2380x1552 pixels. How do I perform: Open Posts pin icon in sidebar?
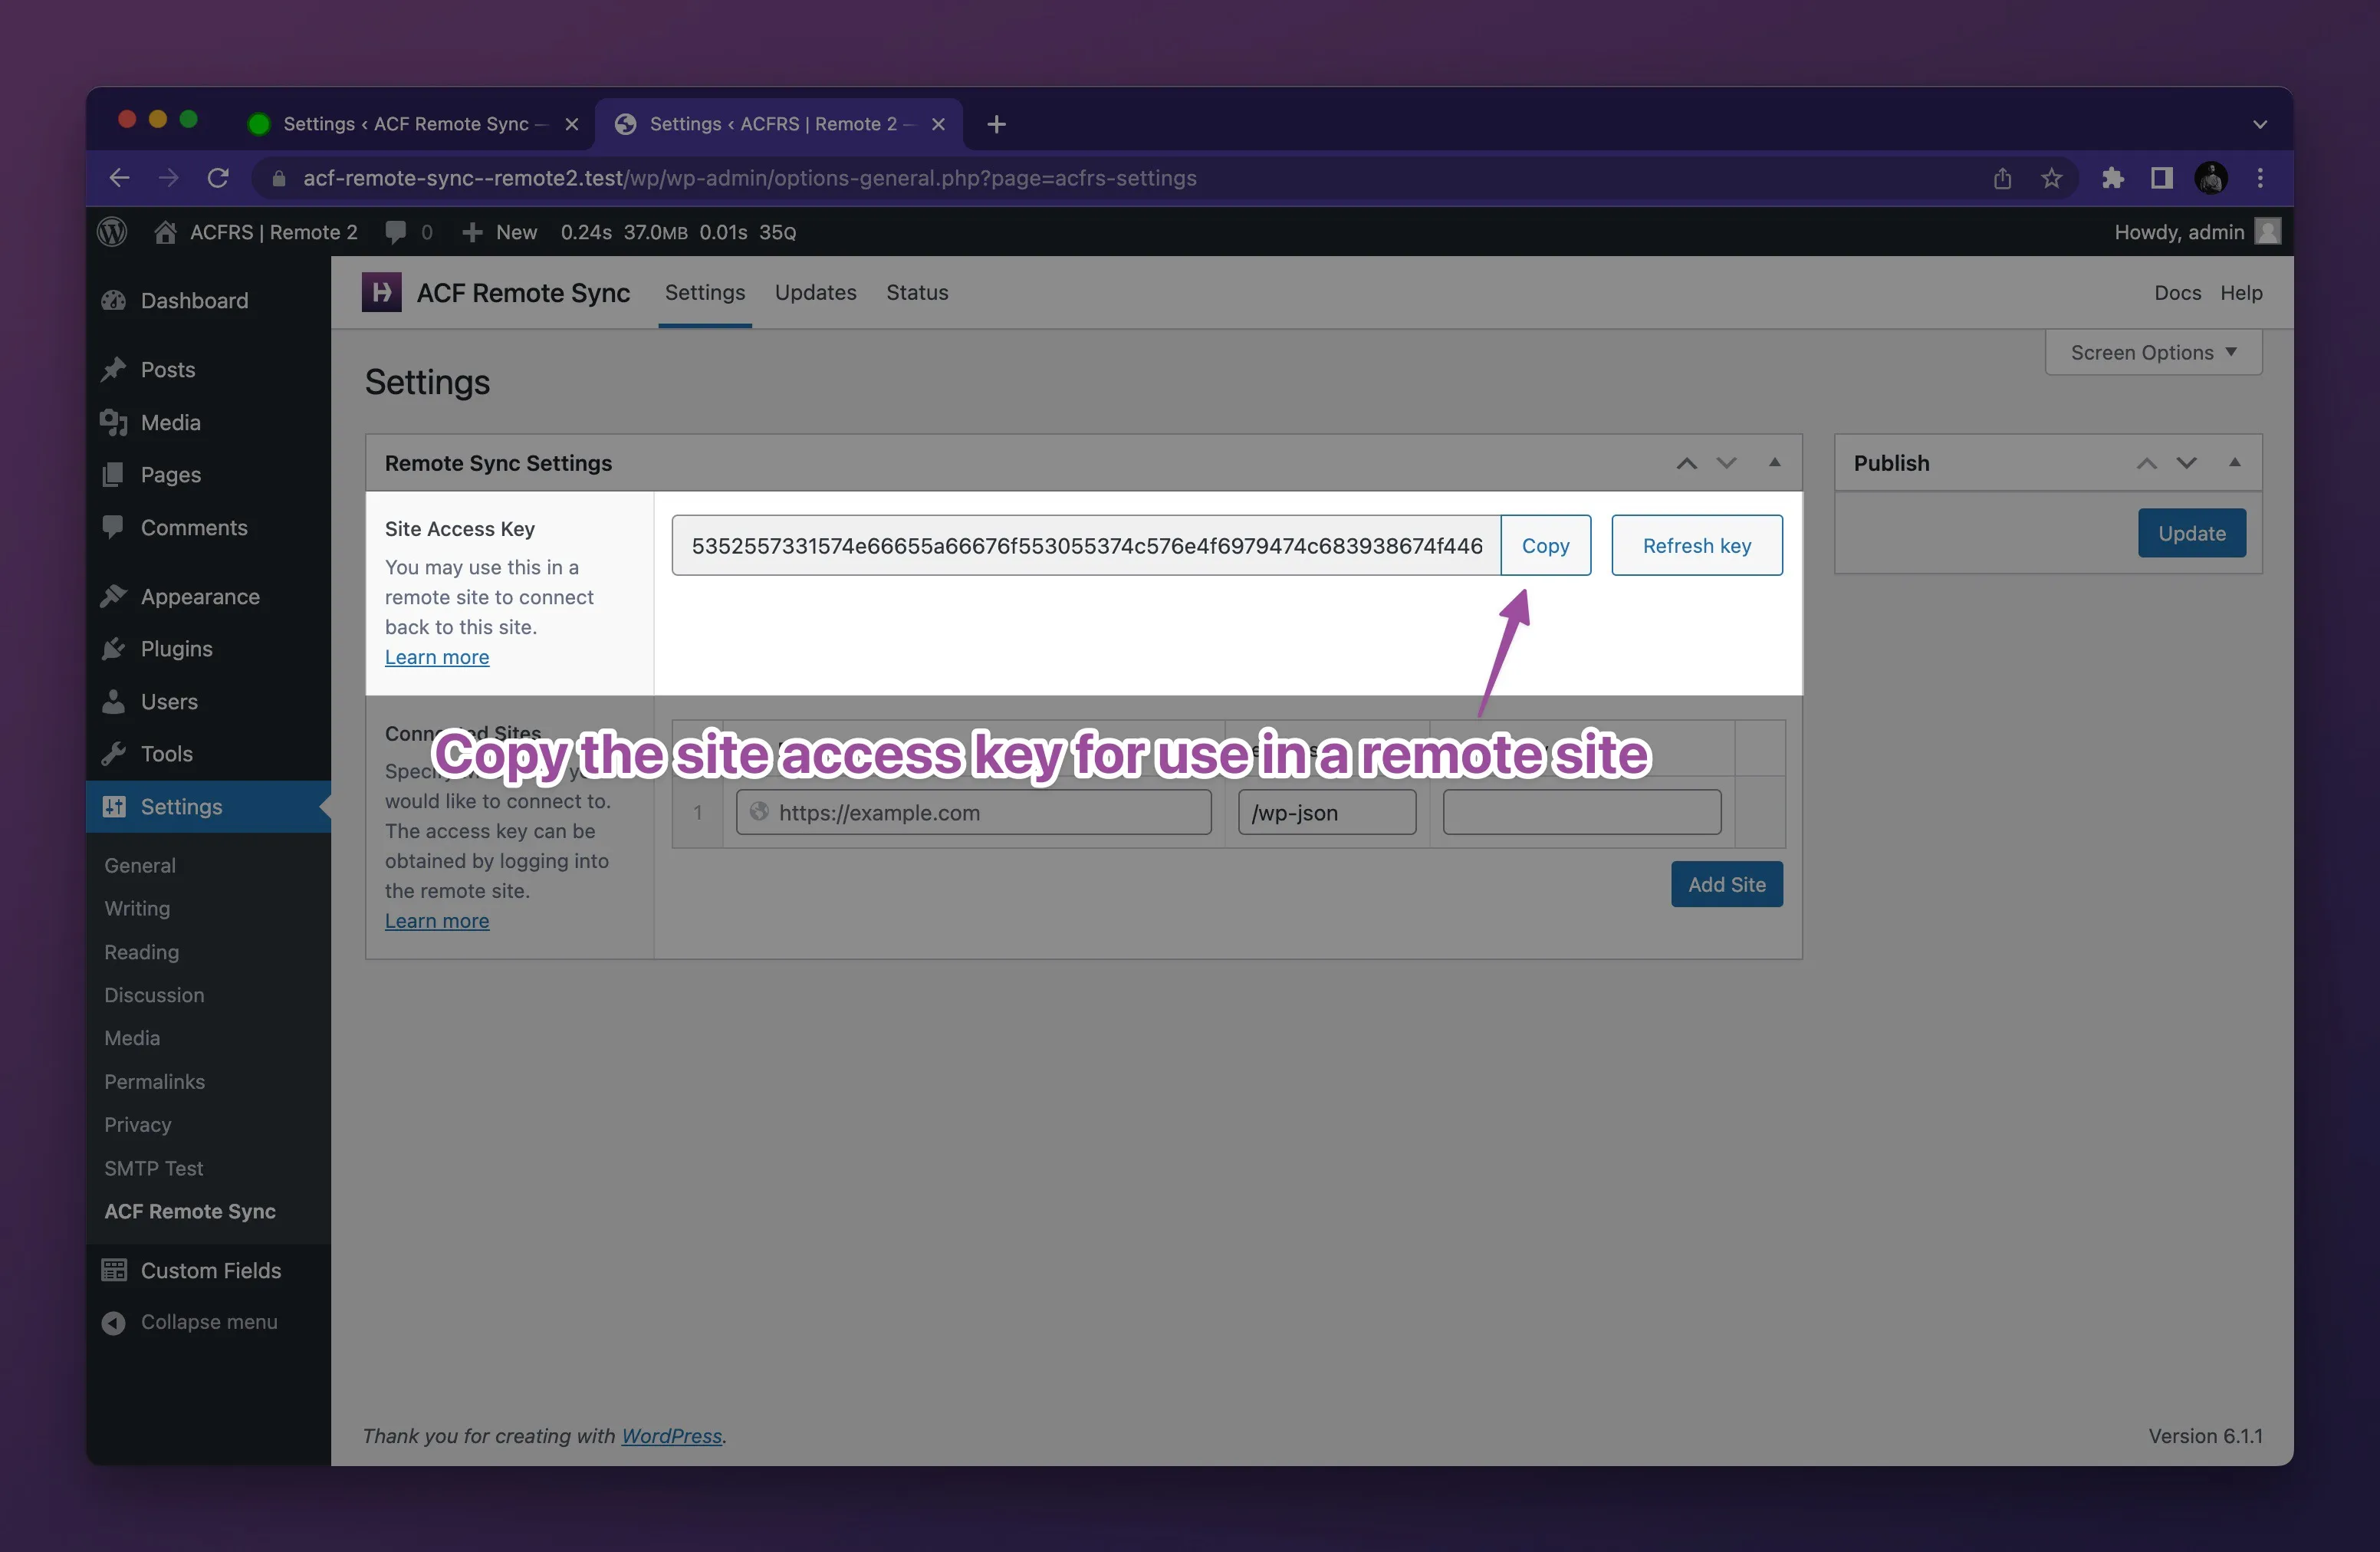point(114,369)
